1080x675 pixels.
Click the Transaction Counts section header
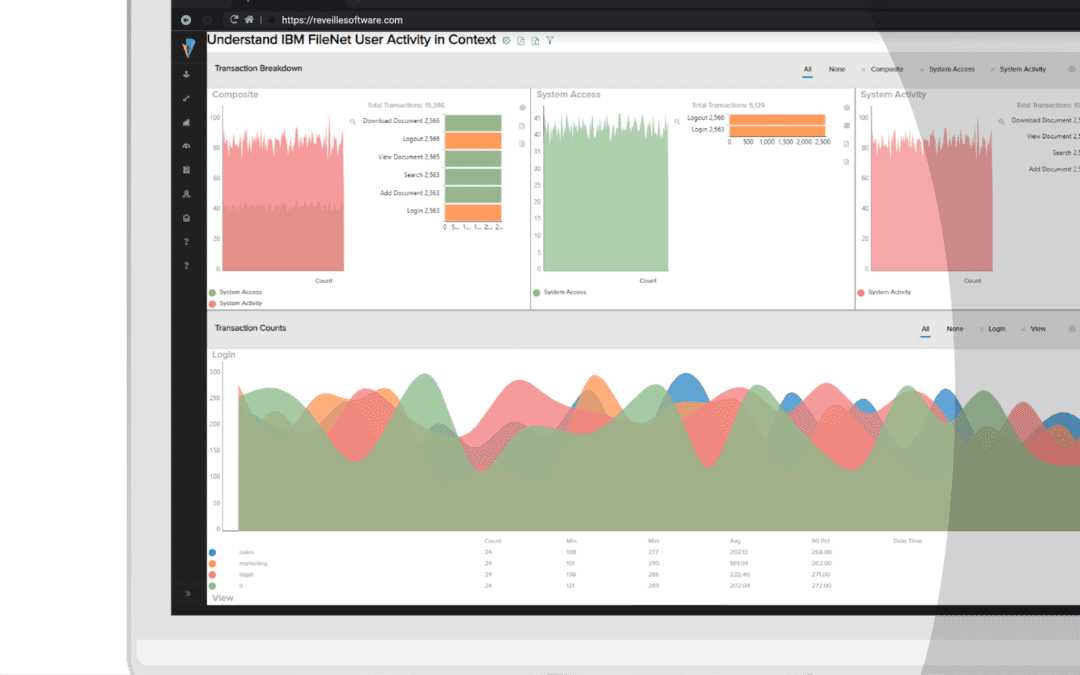(x=250, y=328)
